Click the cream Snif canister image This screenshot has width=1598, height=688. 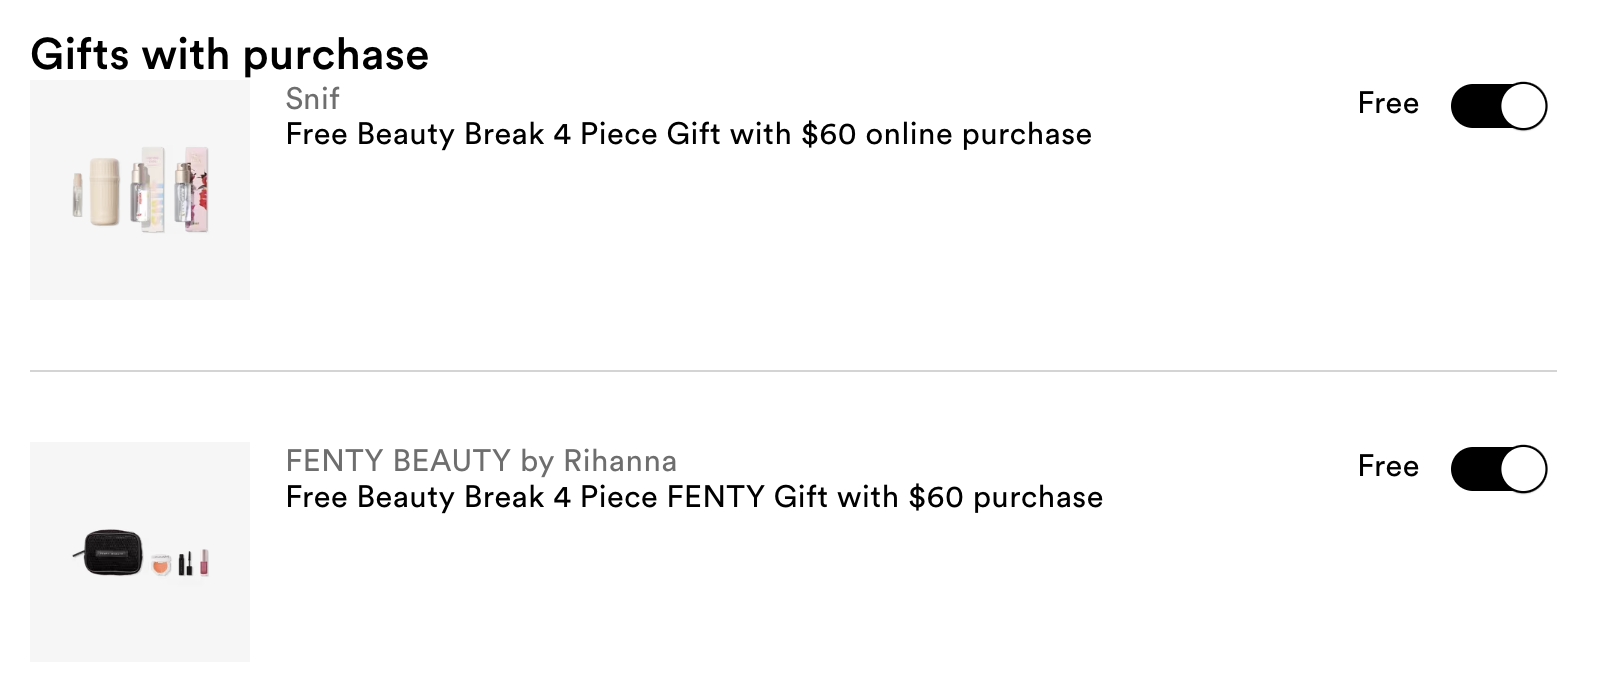[105, 191]
